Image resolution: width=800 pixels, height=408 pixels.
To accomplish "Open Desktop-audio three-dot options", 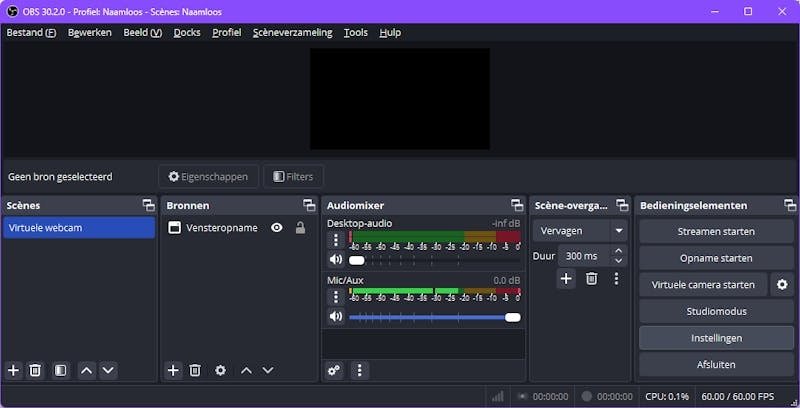I will [336, 240].
